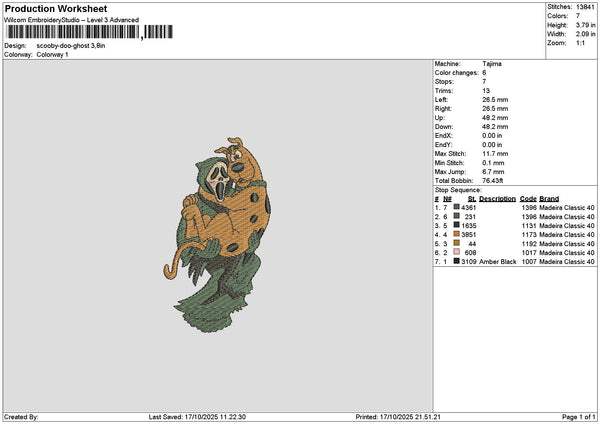
Task: Click the Created By field
Action: point(21,417)
